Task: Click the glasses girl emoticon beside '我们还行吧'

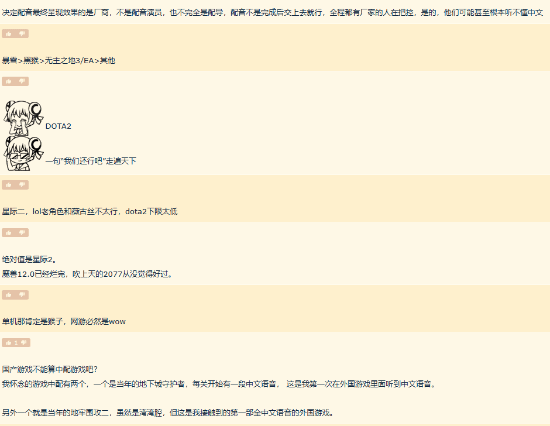Action: pos(23,154)
